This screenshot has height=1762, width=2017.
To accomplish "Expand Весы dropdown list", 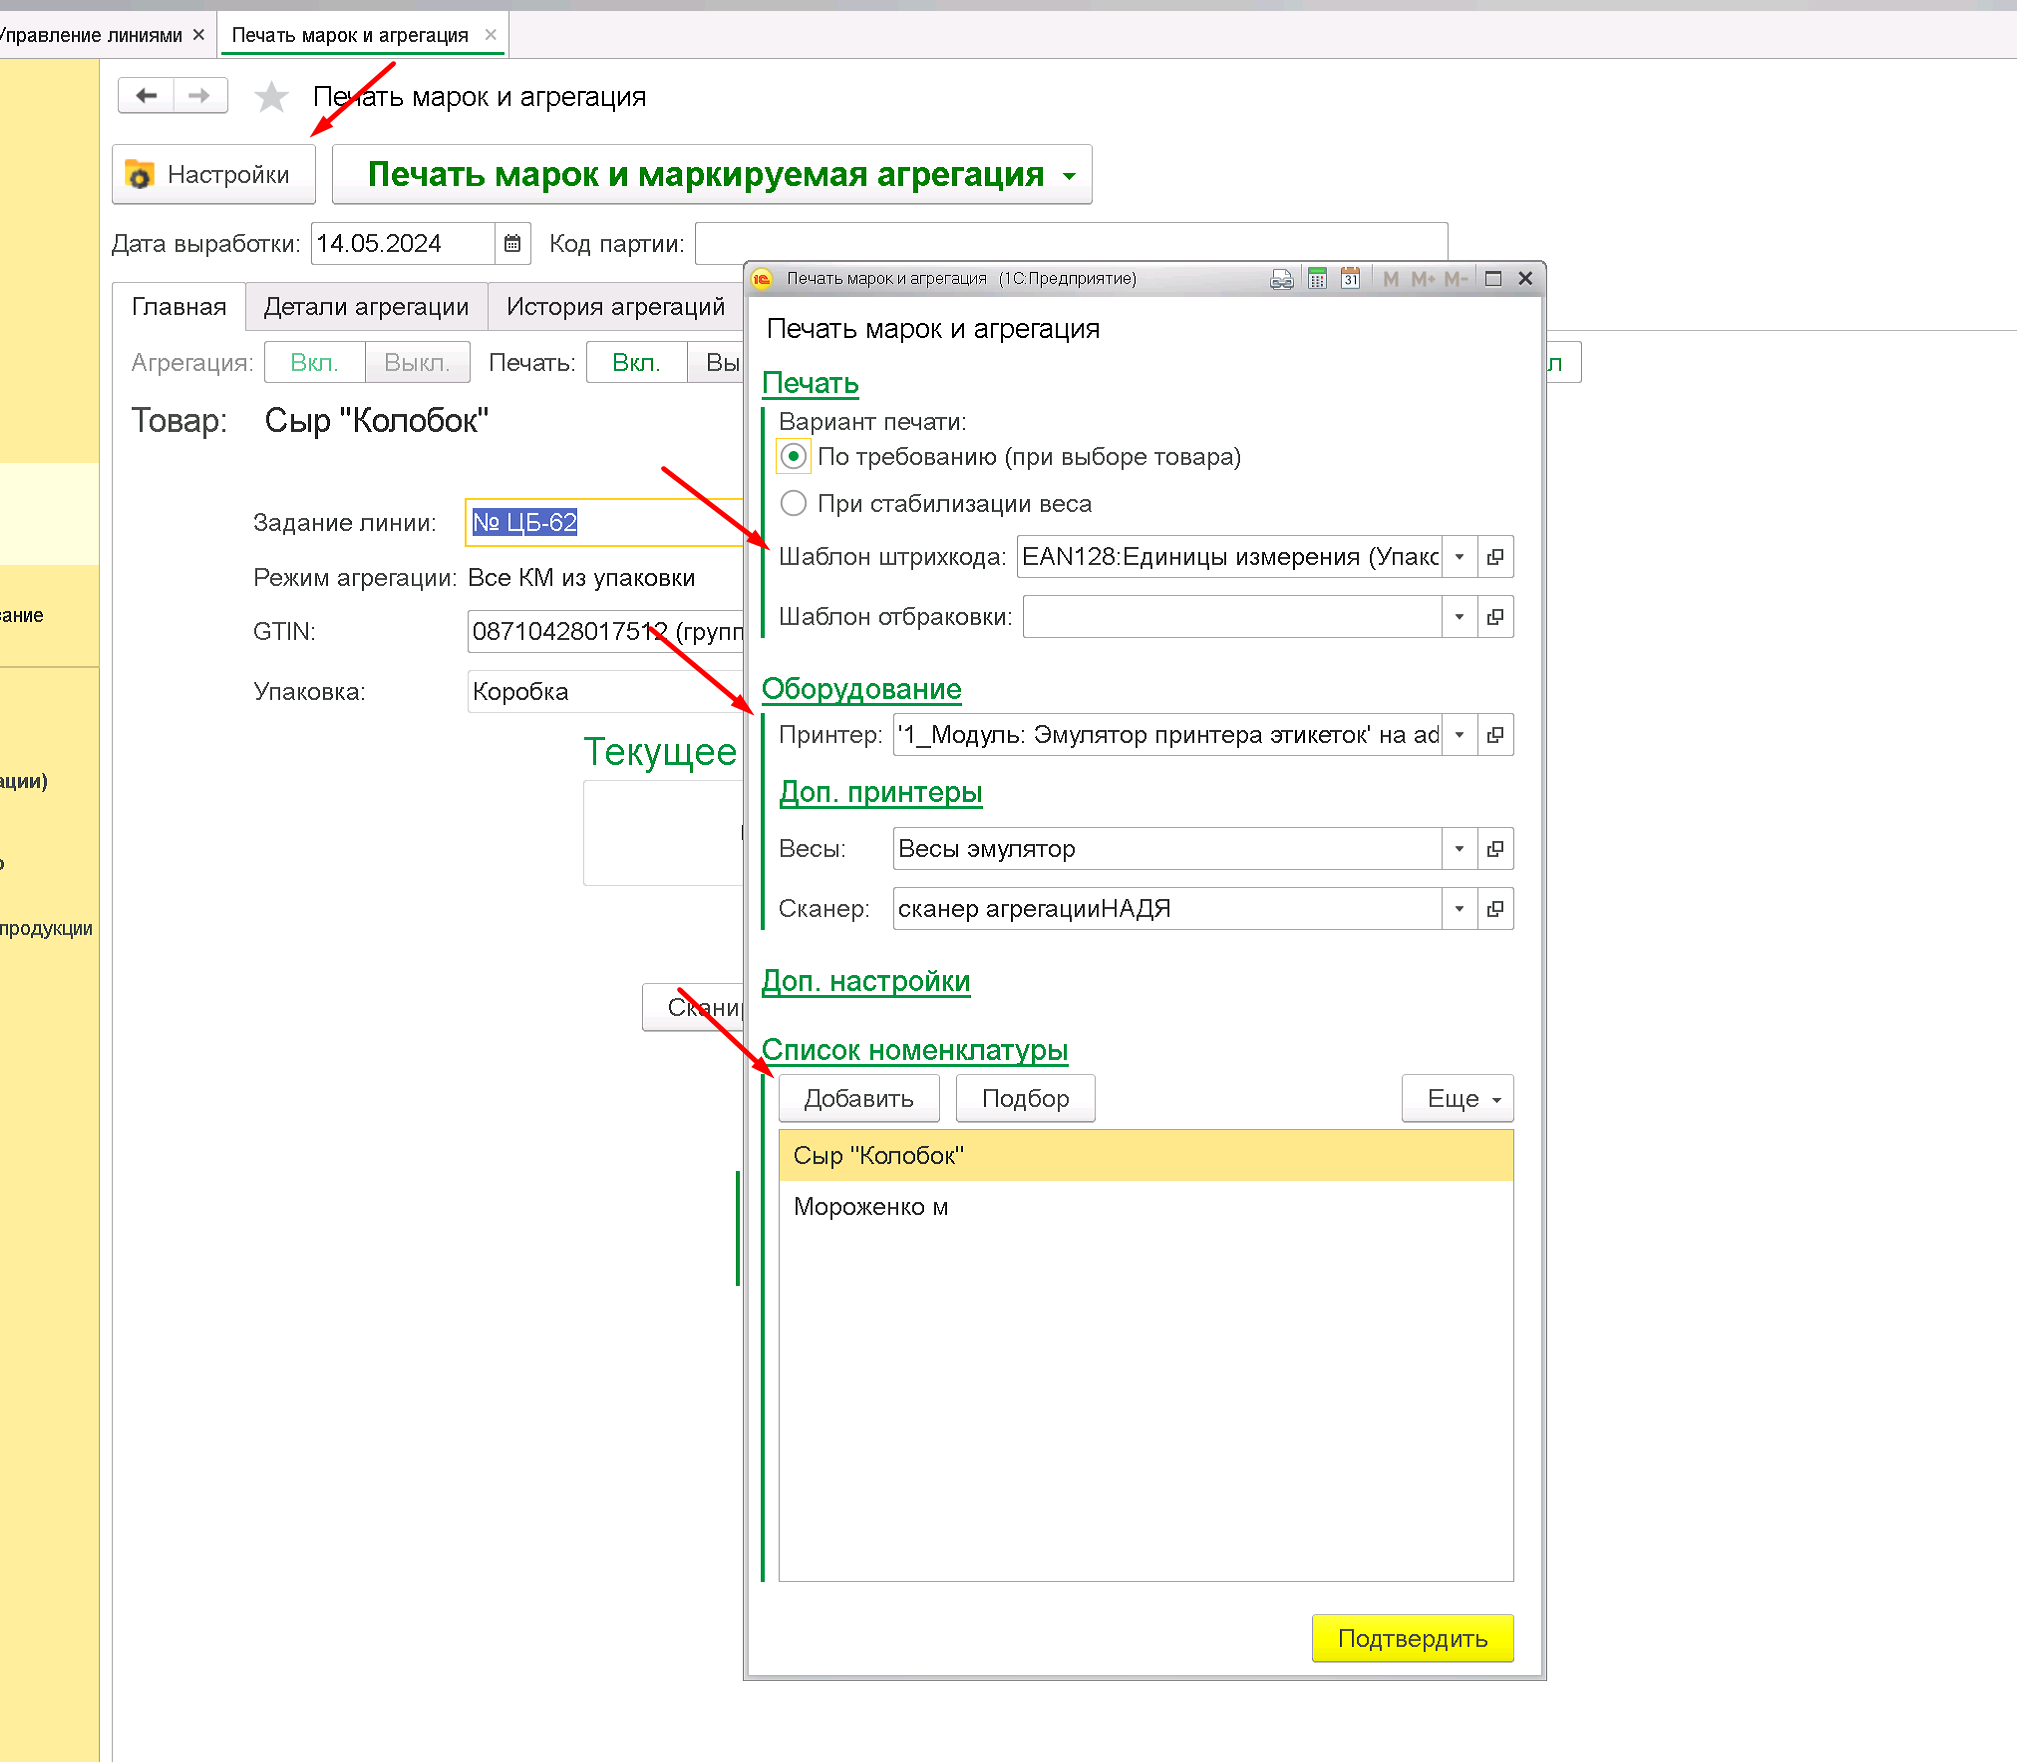I will [1459, 849].
